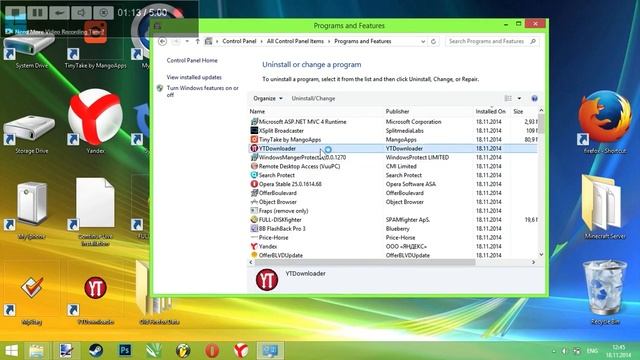This screenshot has height=360, width=640.
Task: Select the FULL-DISKfighter entry
Action: click(x=393, y=220)
